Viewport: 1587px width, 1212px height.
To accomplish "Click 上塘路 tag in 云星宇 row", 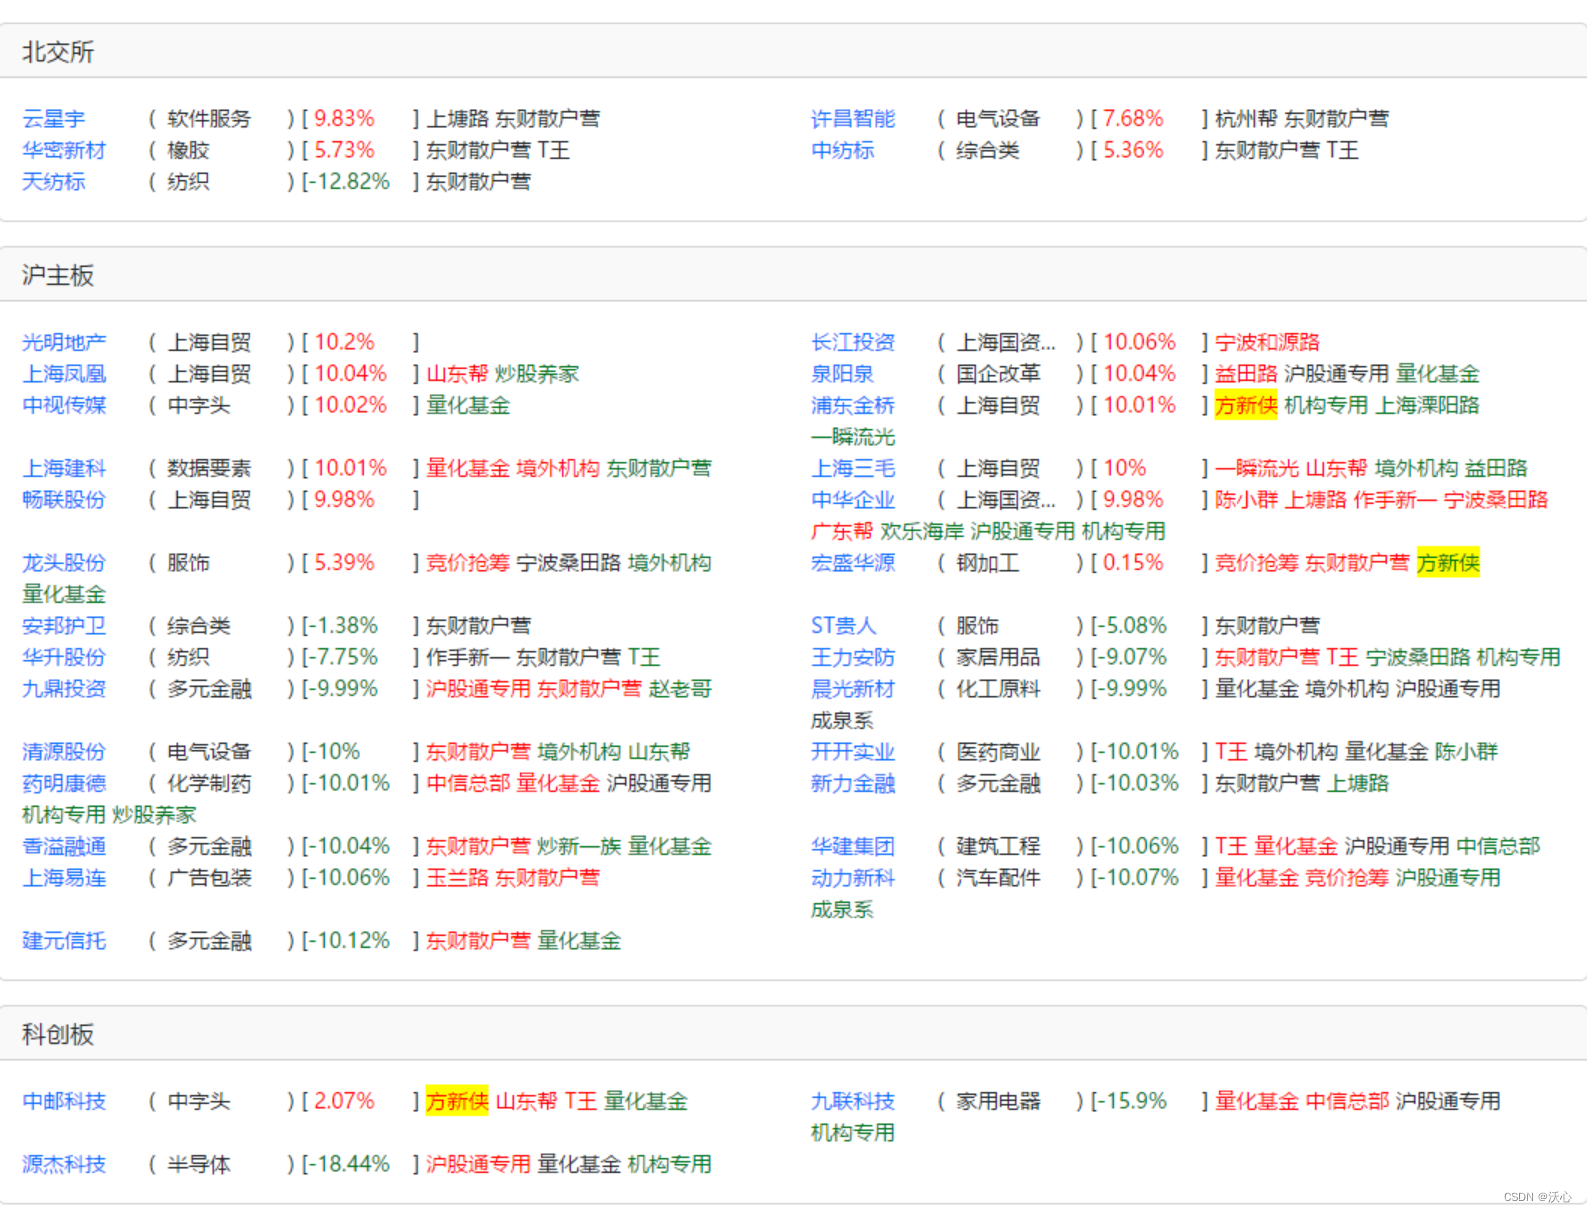I will 457,119.
